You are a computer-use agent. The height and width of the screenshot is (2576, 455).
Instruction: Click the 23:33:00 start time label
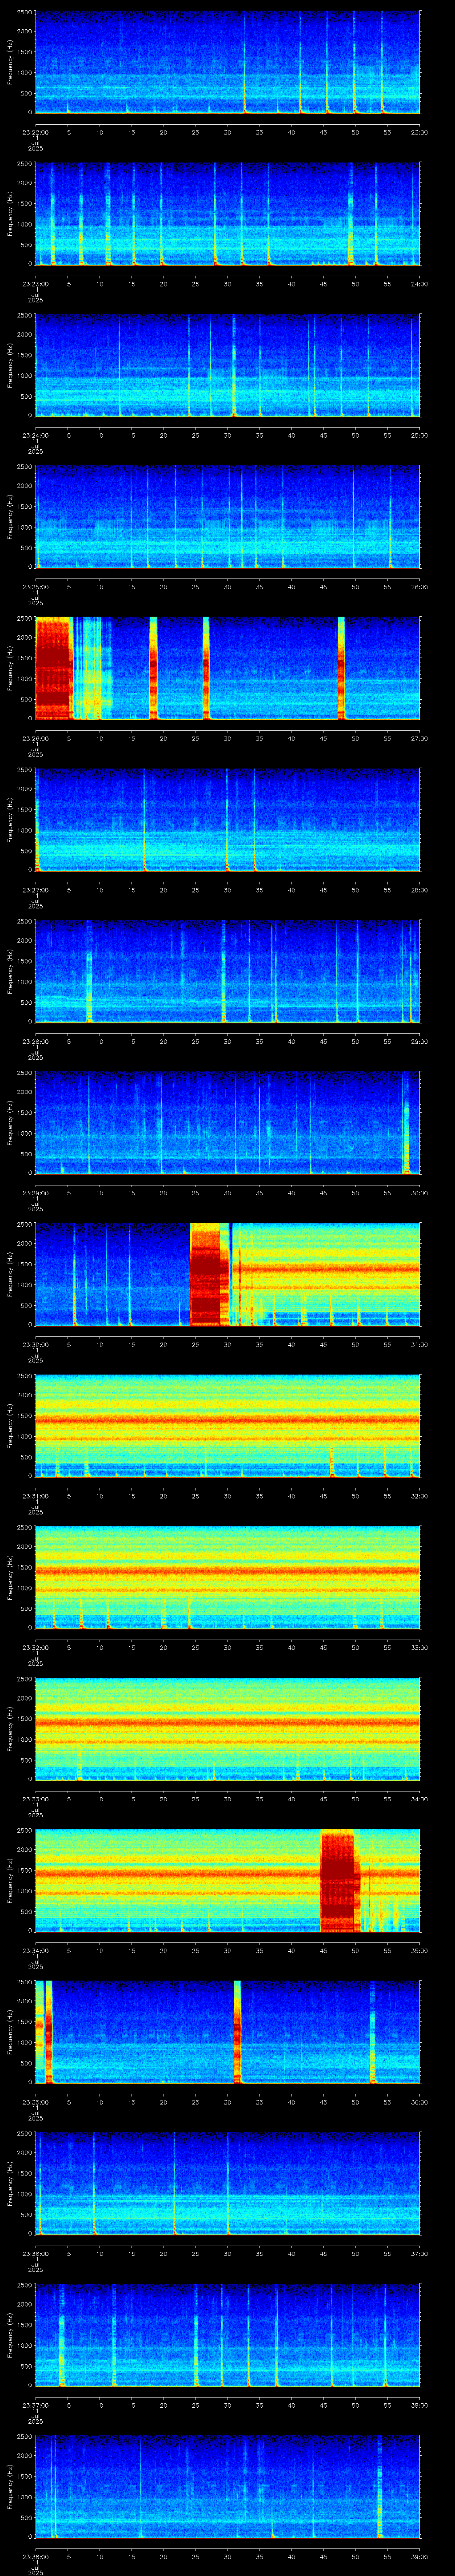tap(35, 1798)
